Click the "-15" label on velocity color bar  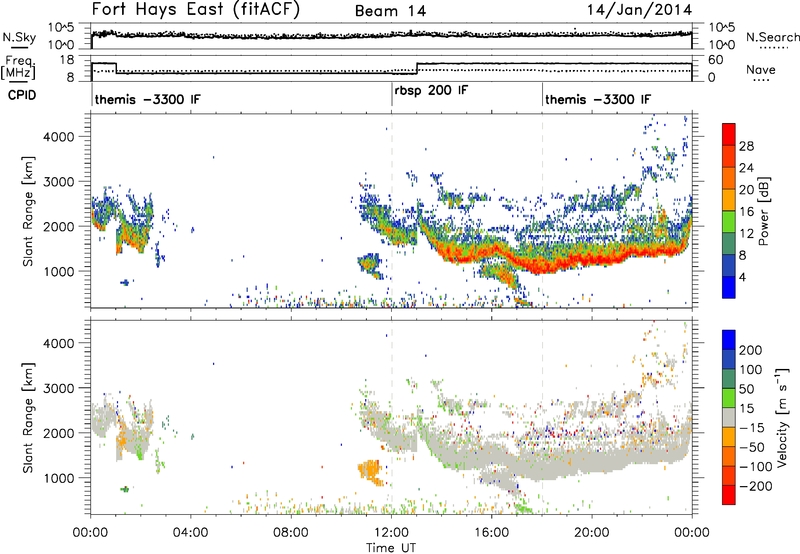(752, 428)
